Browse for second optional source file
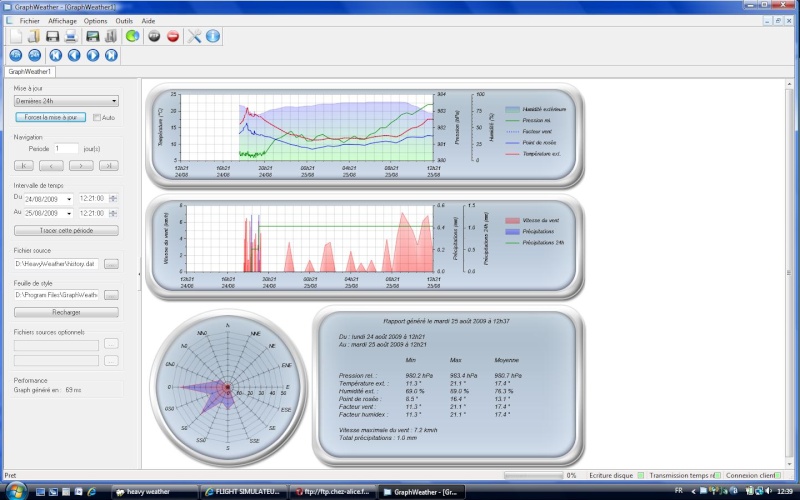800x500 pixels. pyautogui.click(x=111, y=361)
